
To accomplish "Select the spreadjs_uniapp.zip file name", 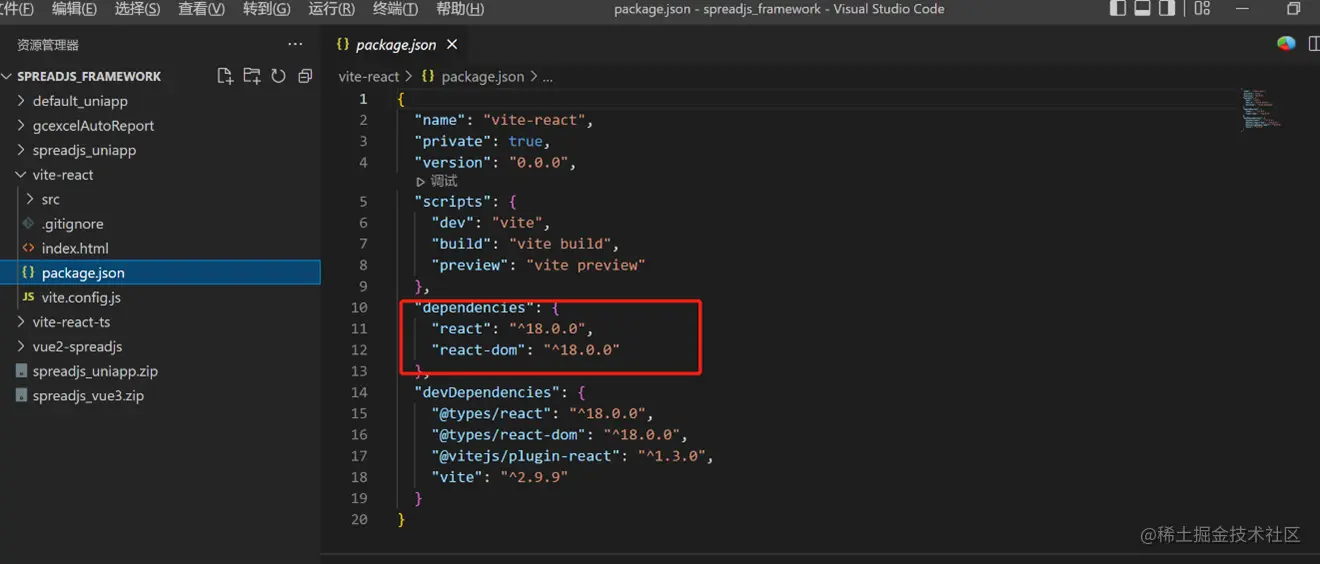I will 95,371.
